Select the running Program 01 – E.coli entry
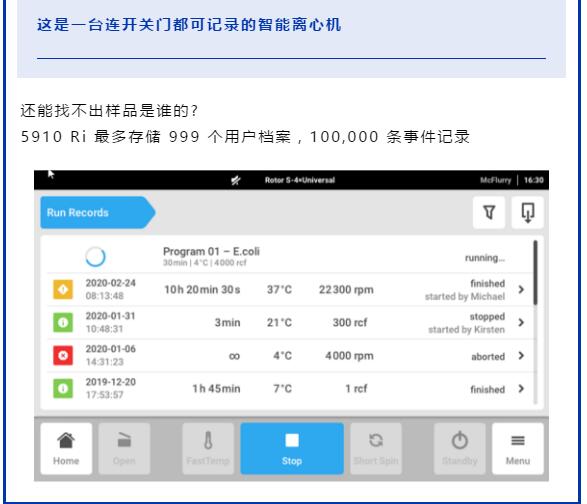 288,256
